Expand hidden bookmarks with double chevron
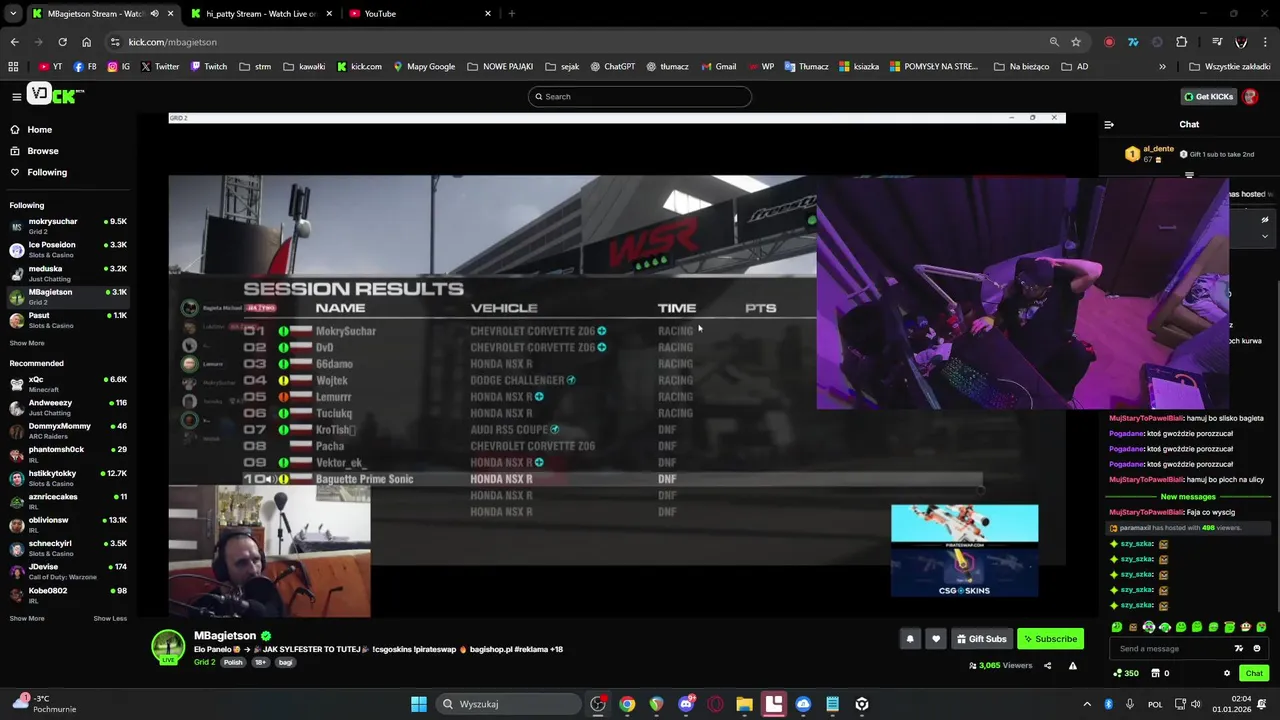 pyautogui.click(x=1162, y=67)
